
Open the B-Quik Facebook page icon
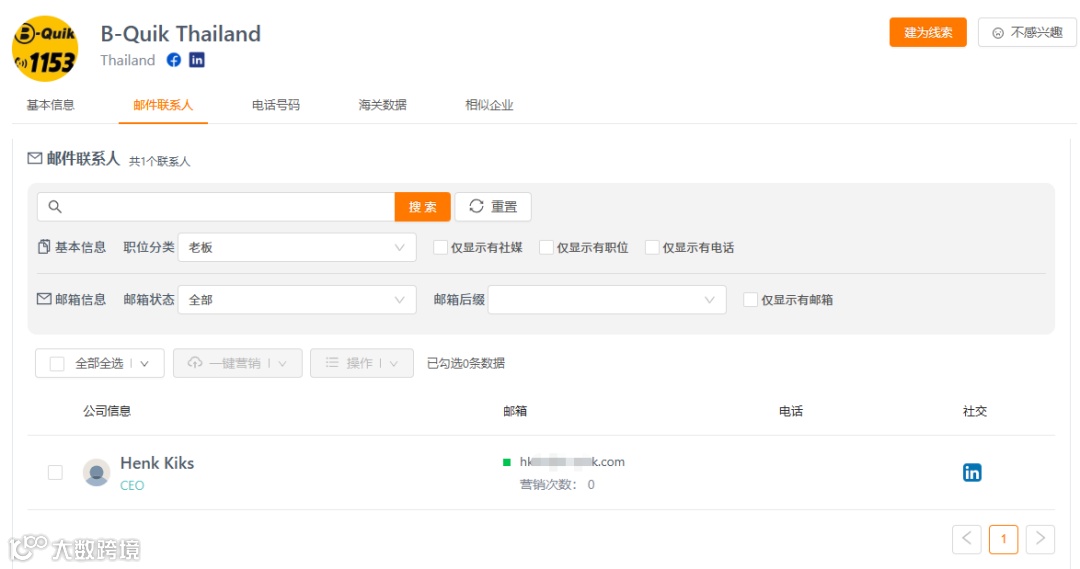point(174,60)
